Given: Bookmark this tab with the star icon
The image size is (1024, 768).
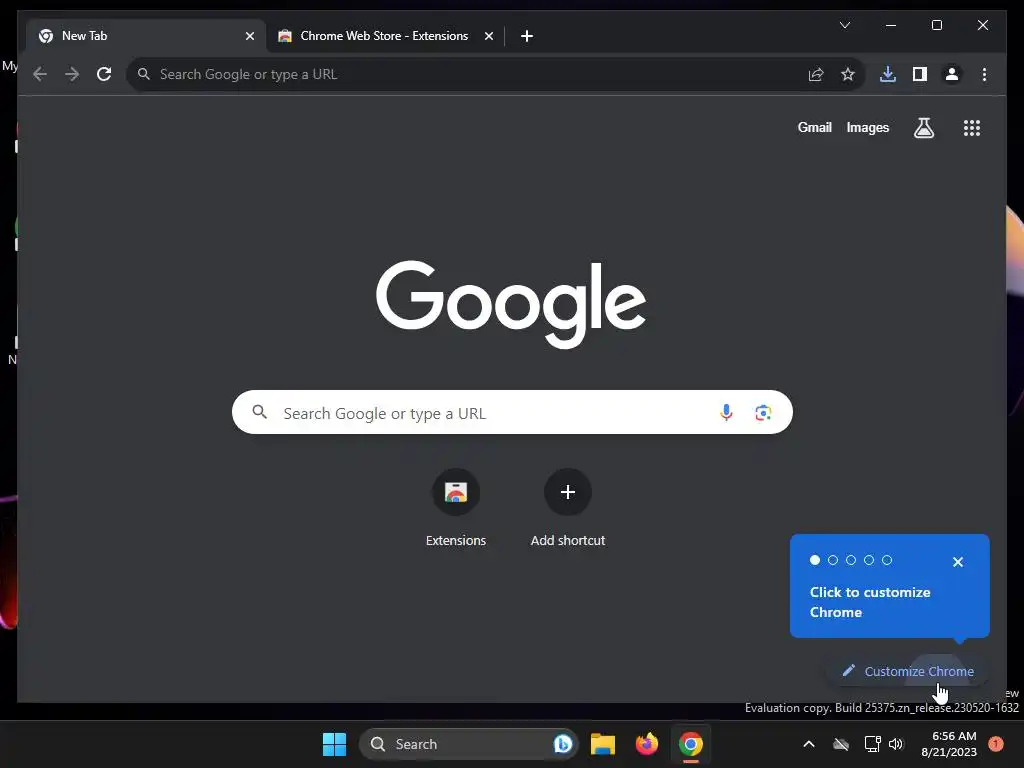Looking at the screenshot, I should (848, 74).
